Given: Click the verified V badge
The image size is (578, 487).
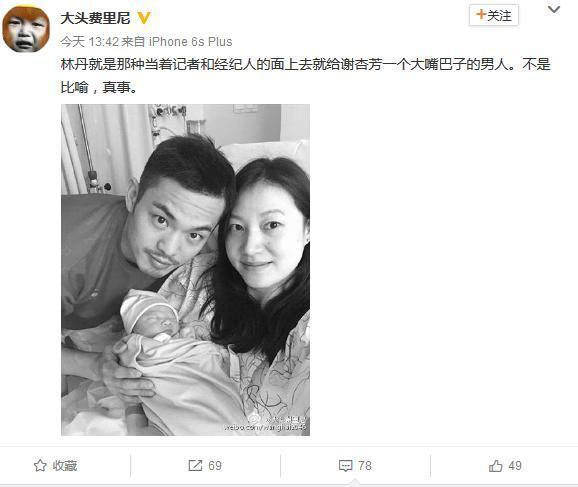Looking at the screenshot, I should [144, 18].
